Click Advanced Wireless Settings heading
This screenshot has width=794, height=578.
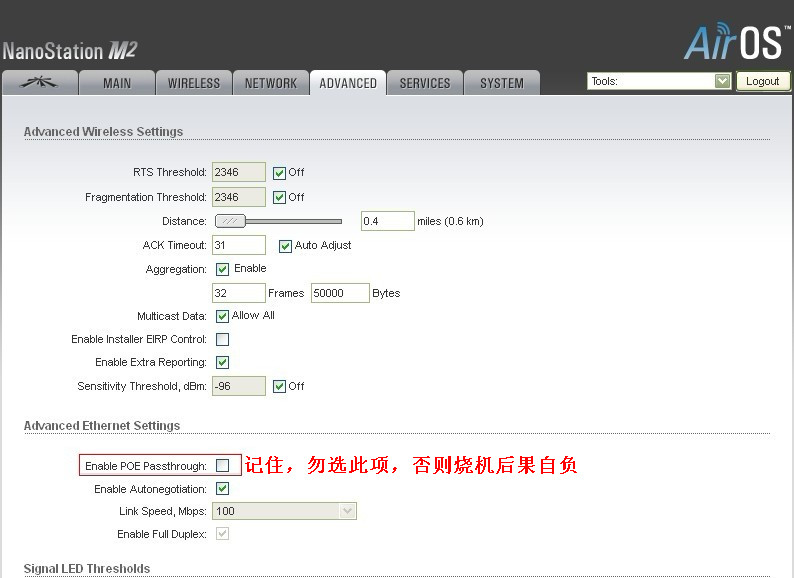[103, 132]
